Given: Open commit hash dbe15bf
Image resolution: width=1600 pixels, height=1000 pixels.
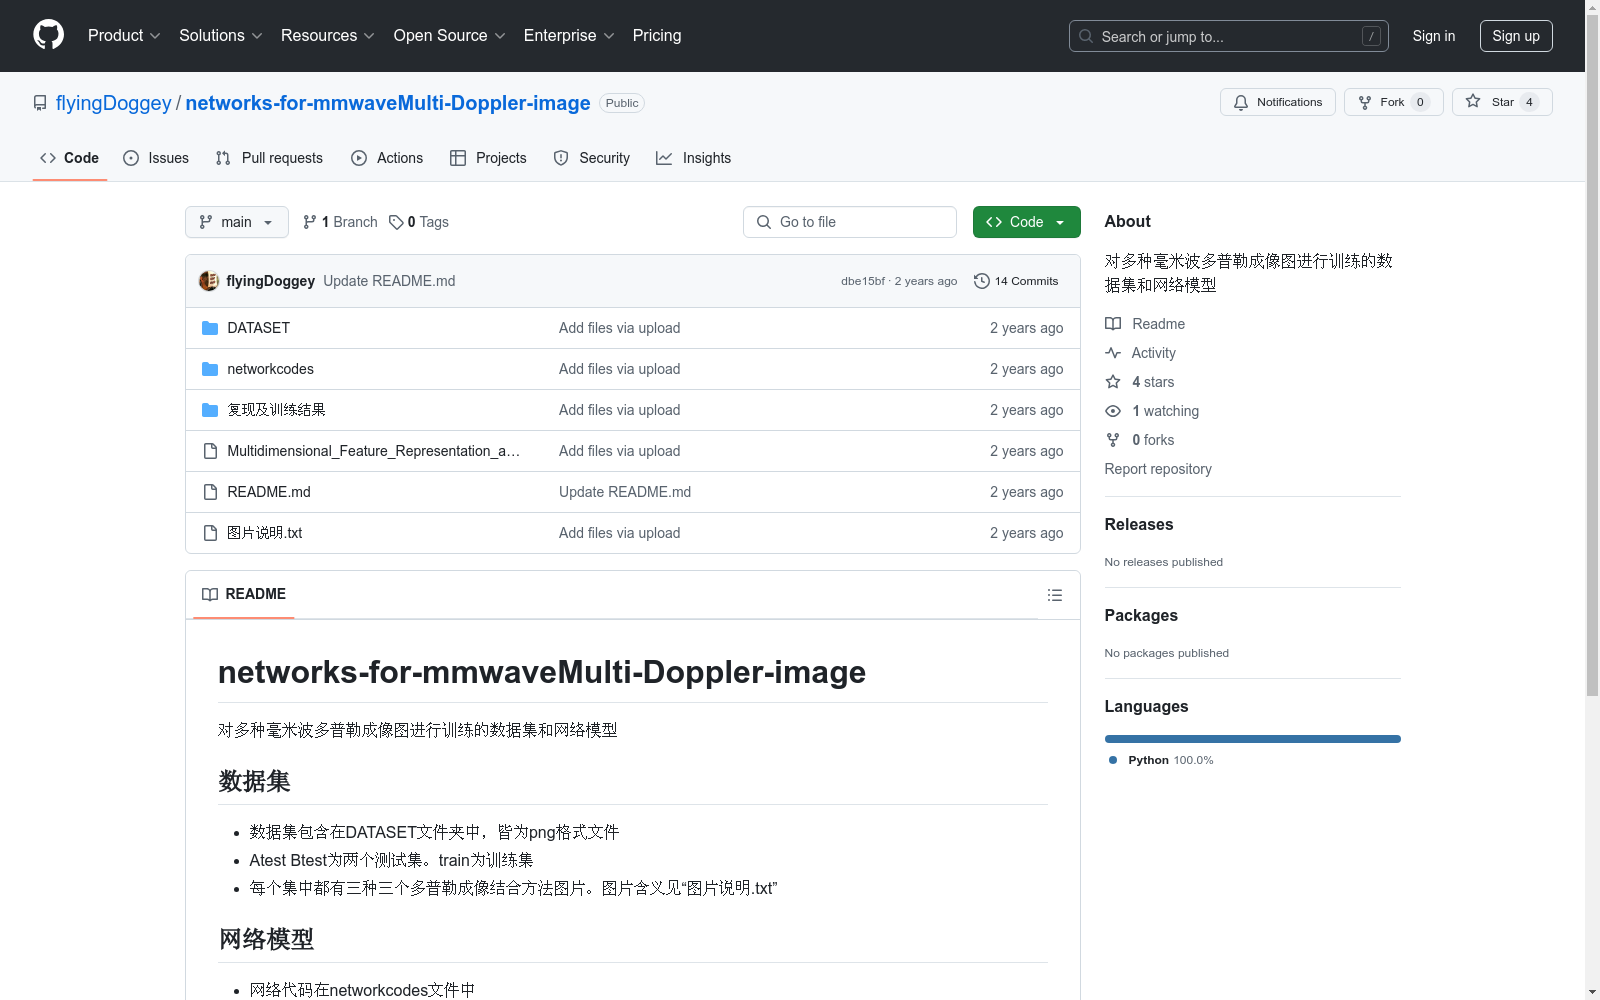Looking at the screenshot, I should pyautogui.click(x=863, y=281).
